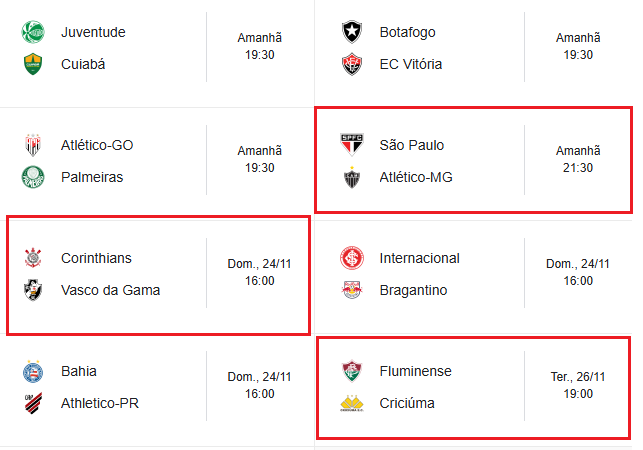Screen dimensions: 643x450
Task: Click the EC Vitória crest
Action: [352, 64]
